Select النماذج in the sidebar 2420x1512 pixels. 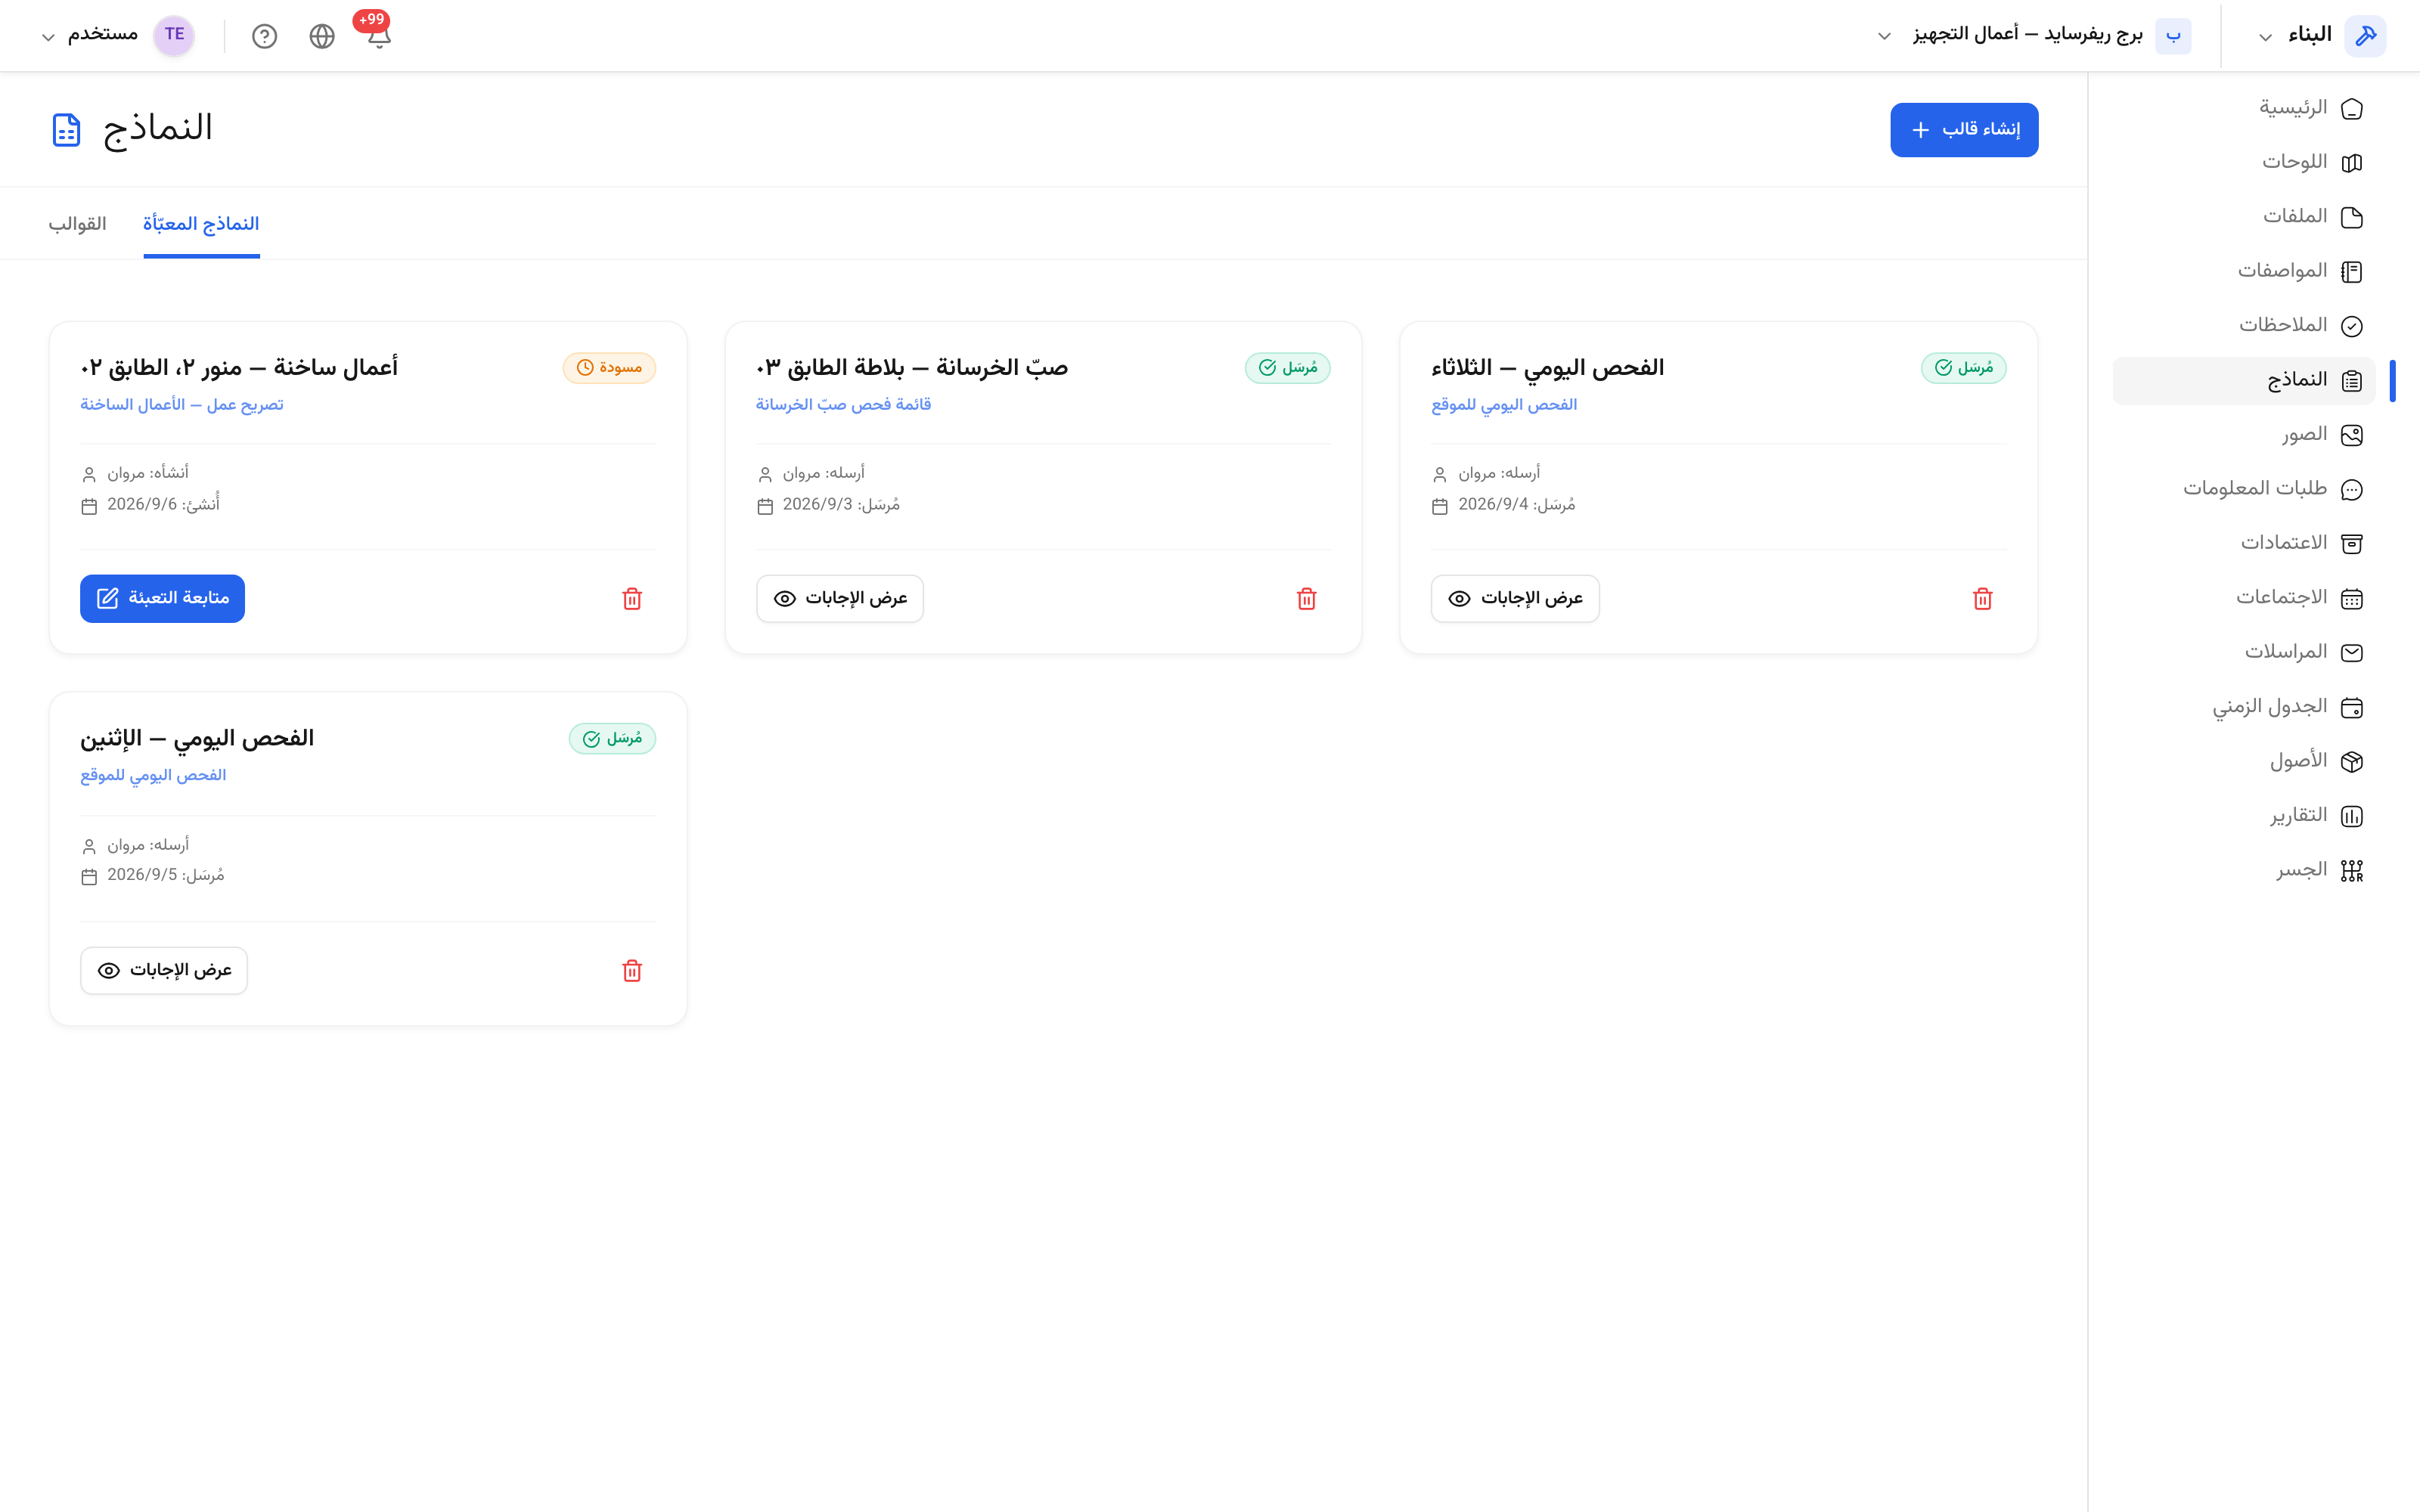pos(2244,381)
